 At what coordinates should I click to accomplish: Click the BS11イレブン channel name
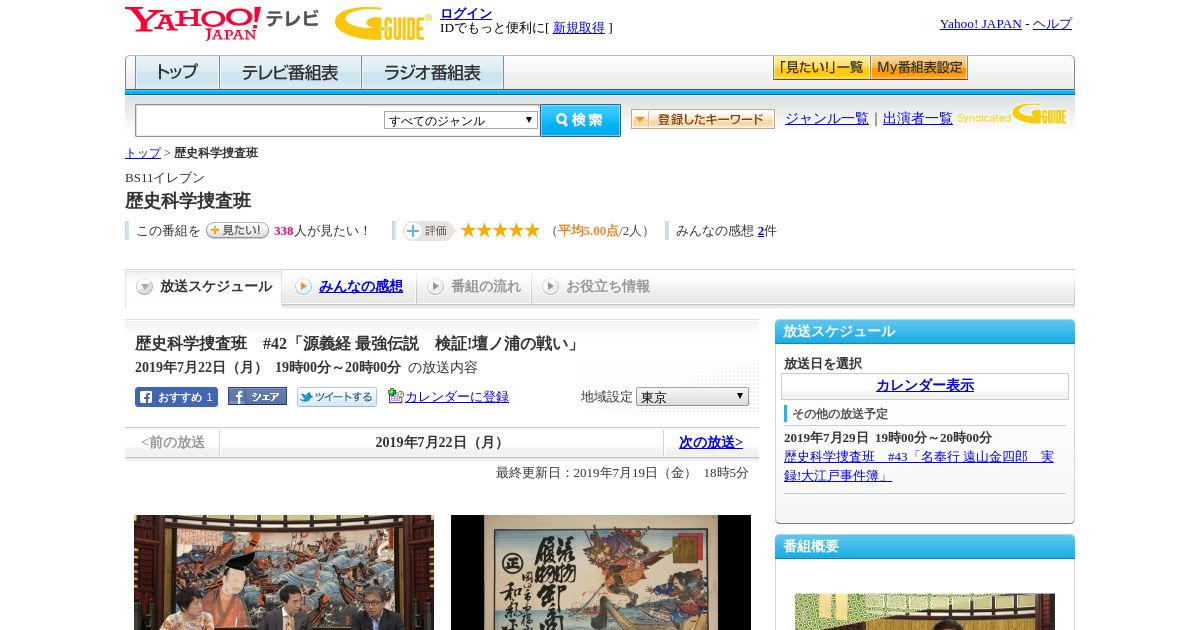[x=165, y=178]
